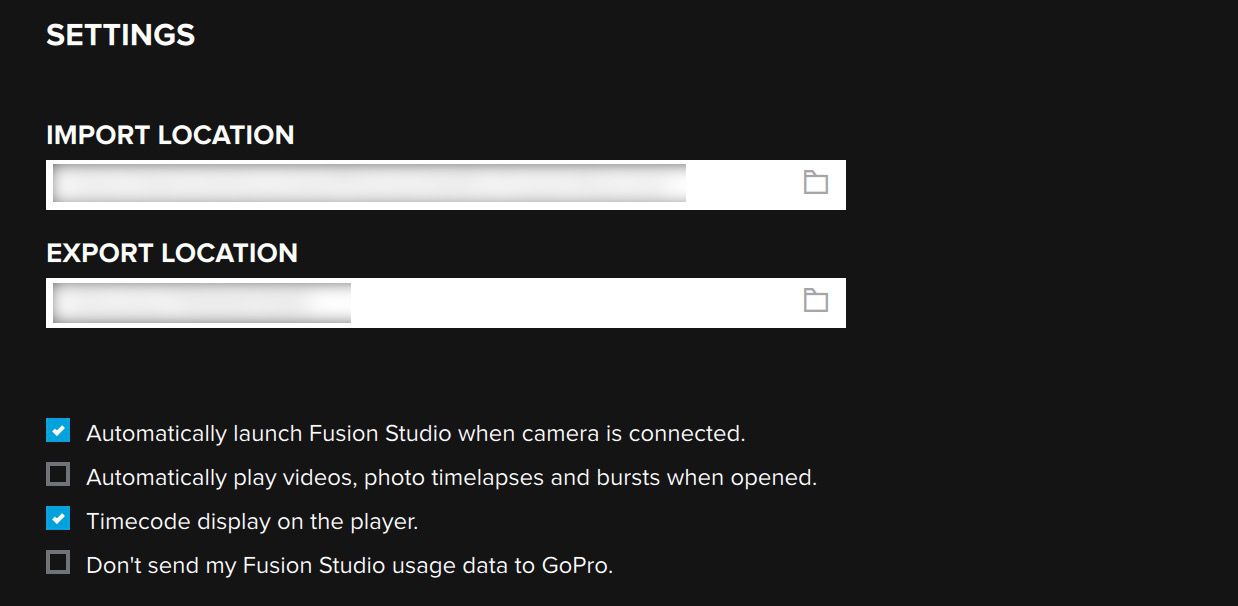Disable automatic launch when camera is connected

pyautogui.click(x=58, y=431)
